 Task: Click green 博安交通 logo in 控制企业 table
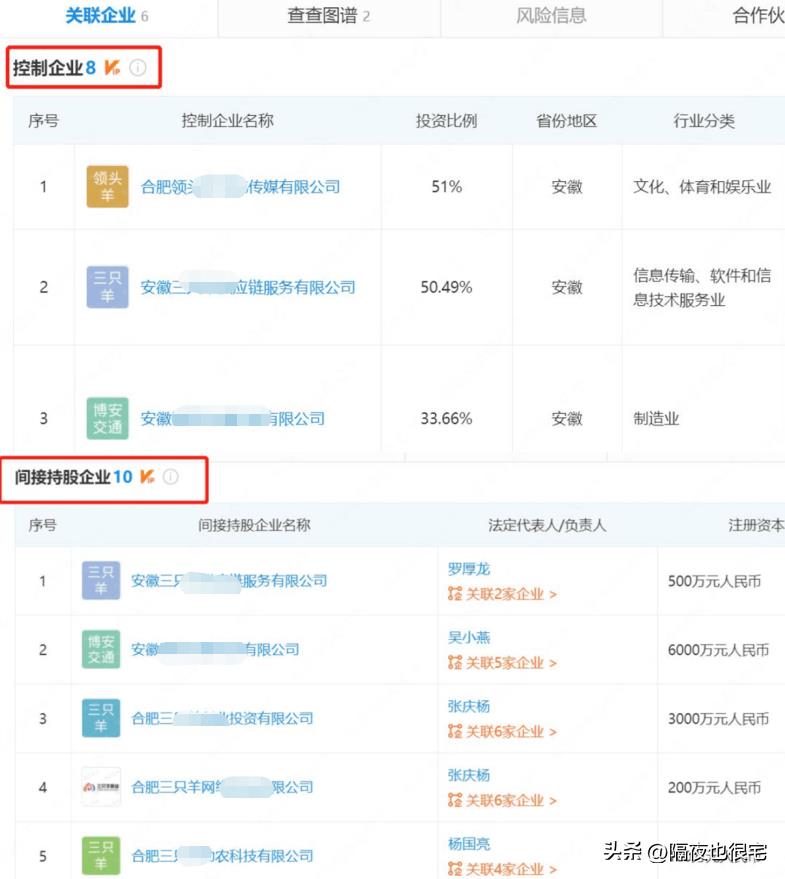[x=107, y=419]
